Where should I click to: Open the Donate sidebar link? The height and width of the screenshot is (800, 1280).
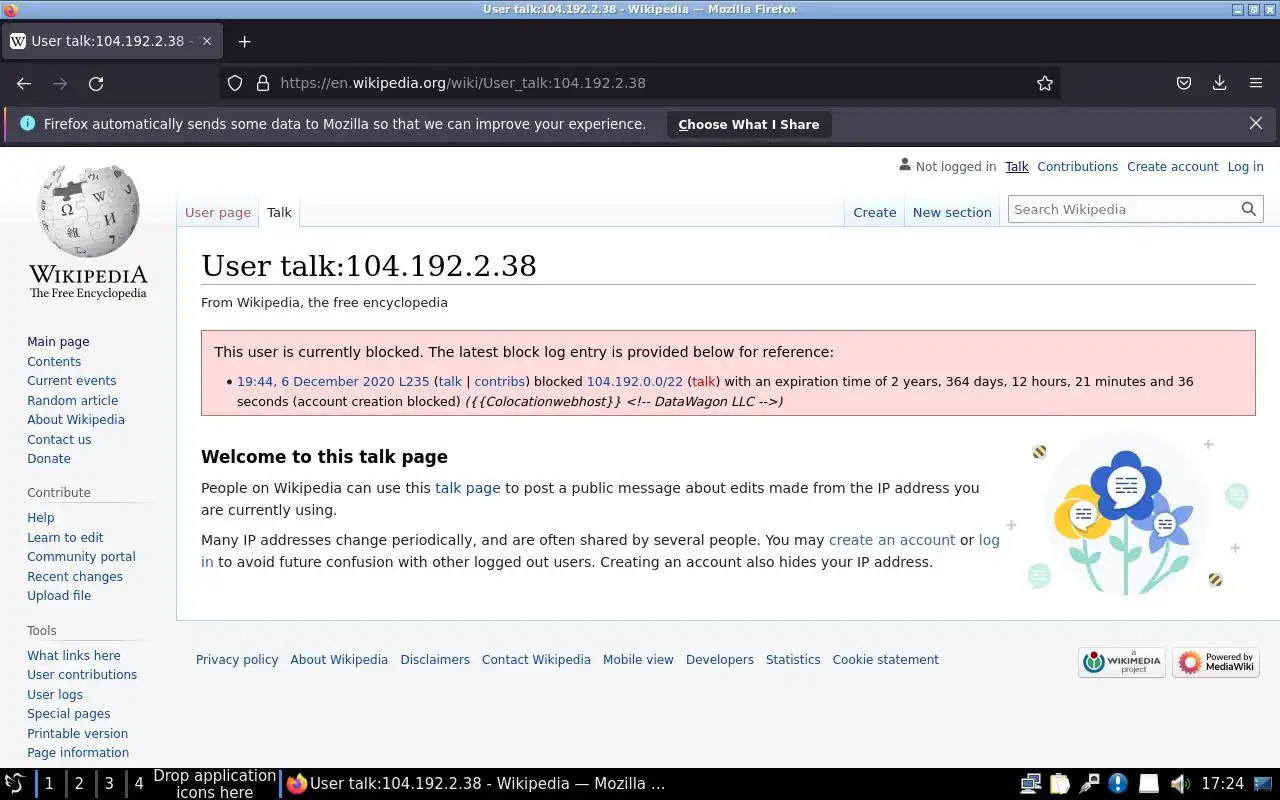(49, 459)
